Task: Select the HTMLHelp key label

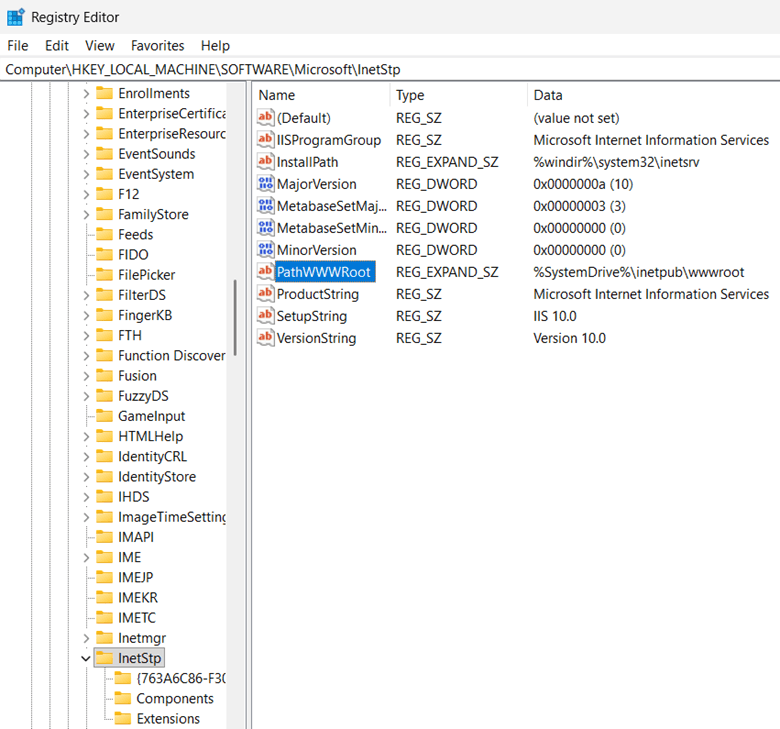Action: (150, 436)
